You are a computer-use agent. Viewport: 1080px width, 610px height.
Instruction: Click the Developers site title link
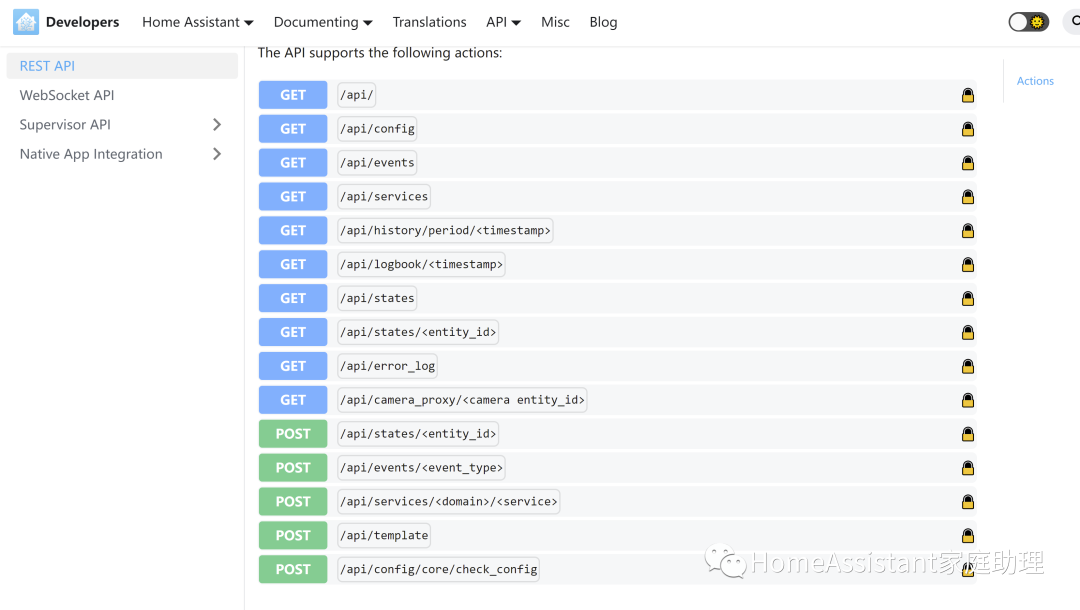coord(83,22)
